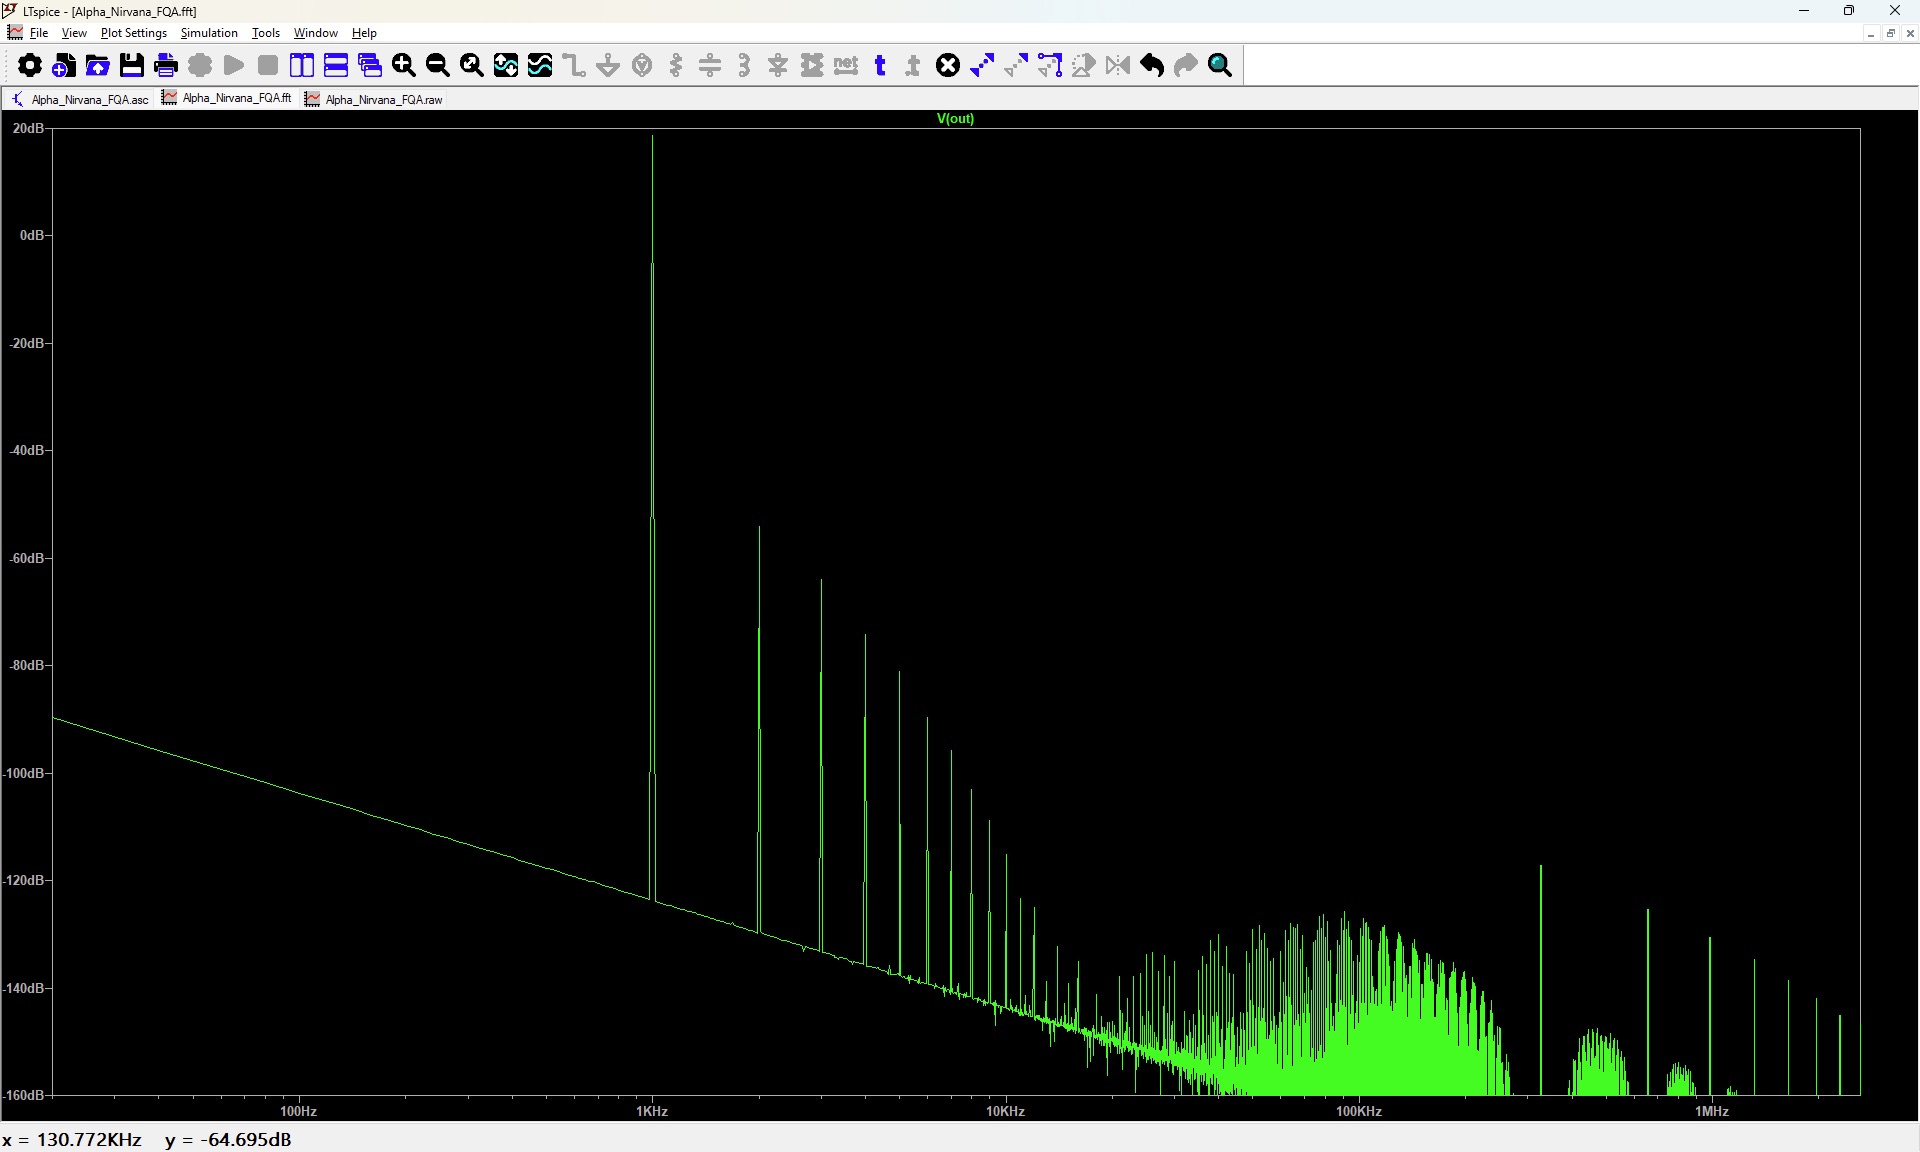
Task: Click the Wire drawing tool
Action: 574,66
